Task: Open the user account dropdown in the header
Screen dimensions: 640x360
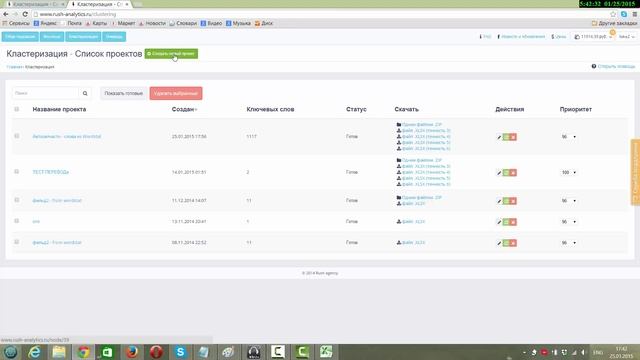Action: pos(627,37)
